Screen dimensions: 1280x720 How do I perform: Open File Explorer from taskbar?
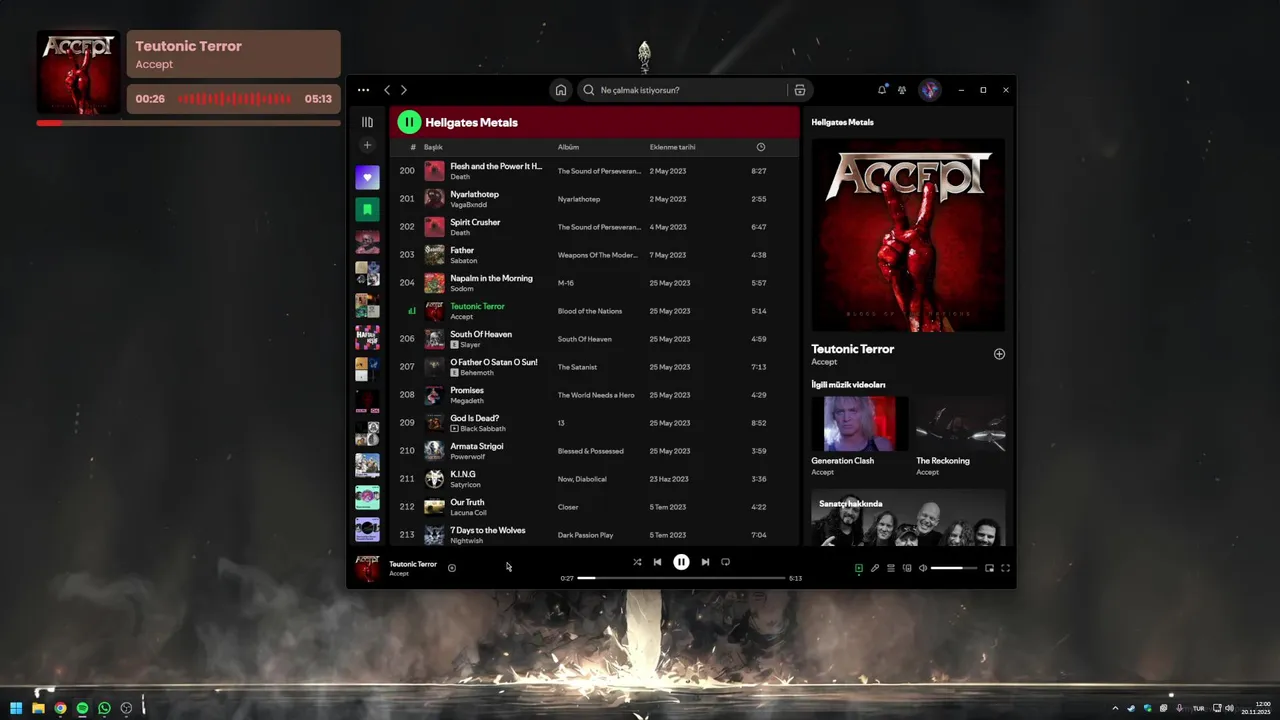(x=38, y=708)
